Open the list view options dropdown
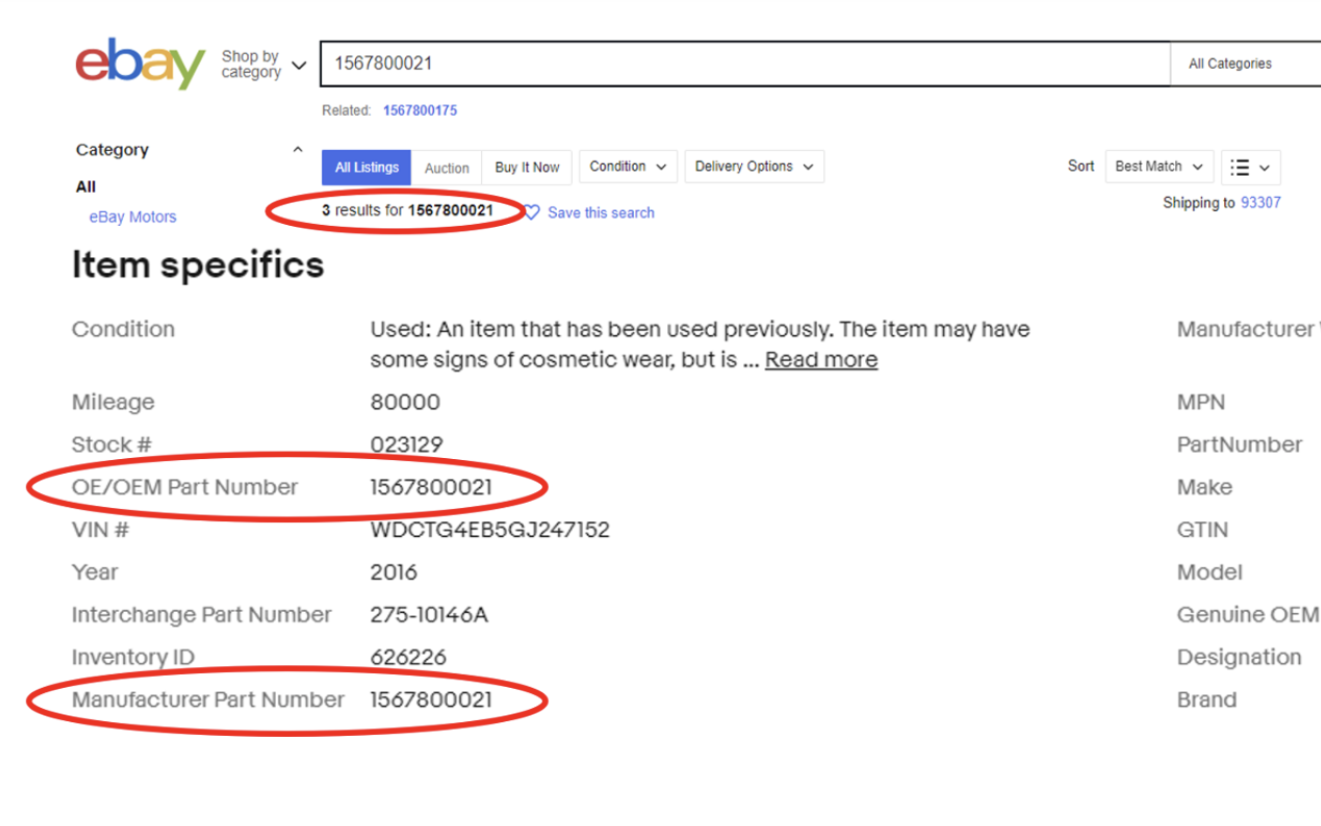1321x826 pixels. point(1251,168)
